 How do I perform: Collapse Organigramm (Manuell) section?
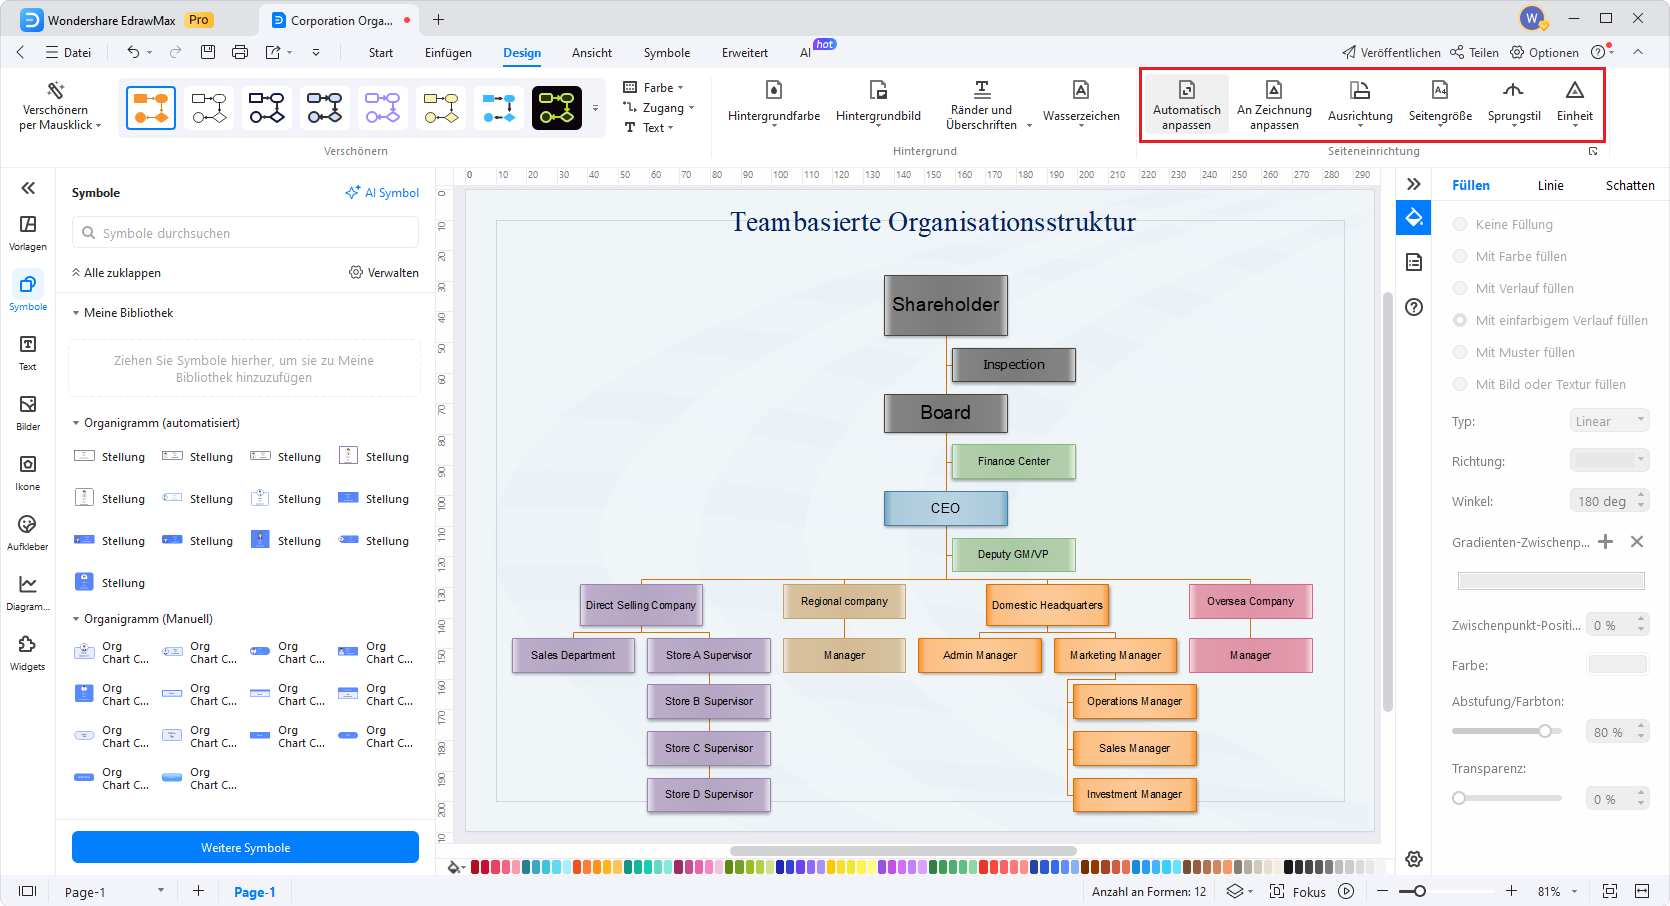point(76,619)
